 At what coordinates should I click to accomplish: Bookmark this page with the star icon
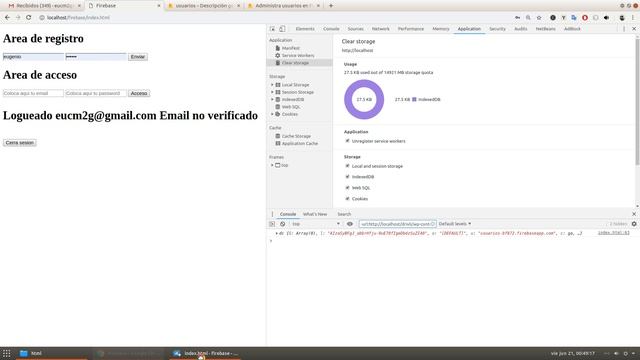click(539, 18)
